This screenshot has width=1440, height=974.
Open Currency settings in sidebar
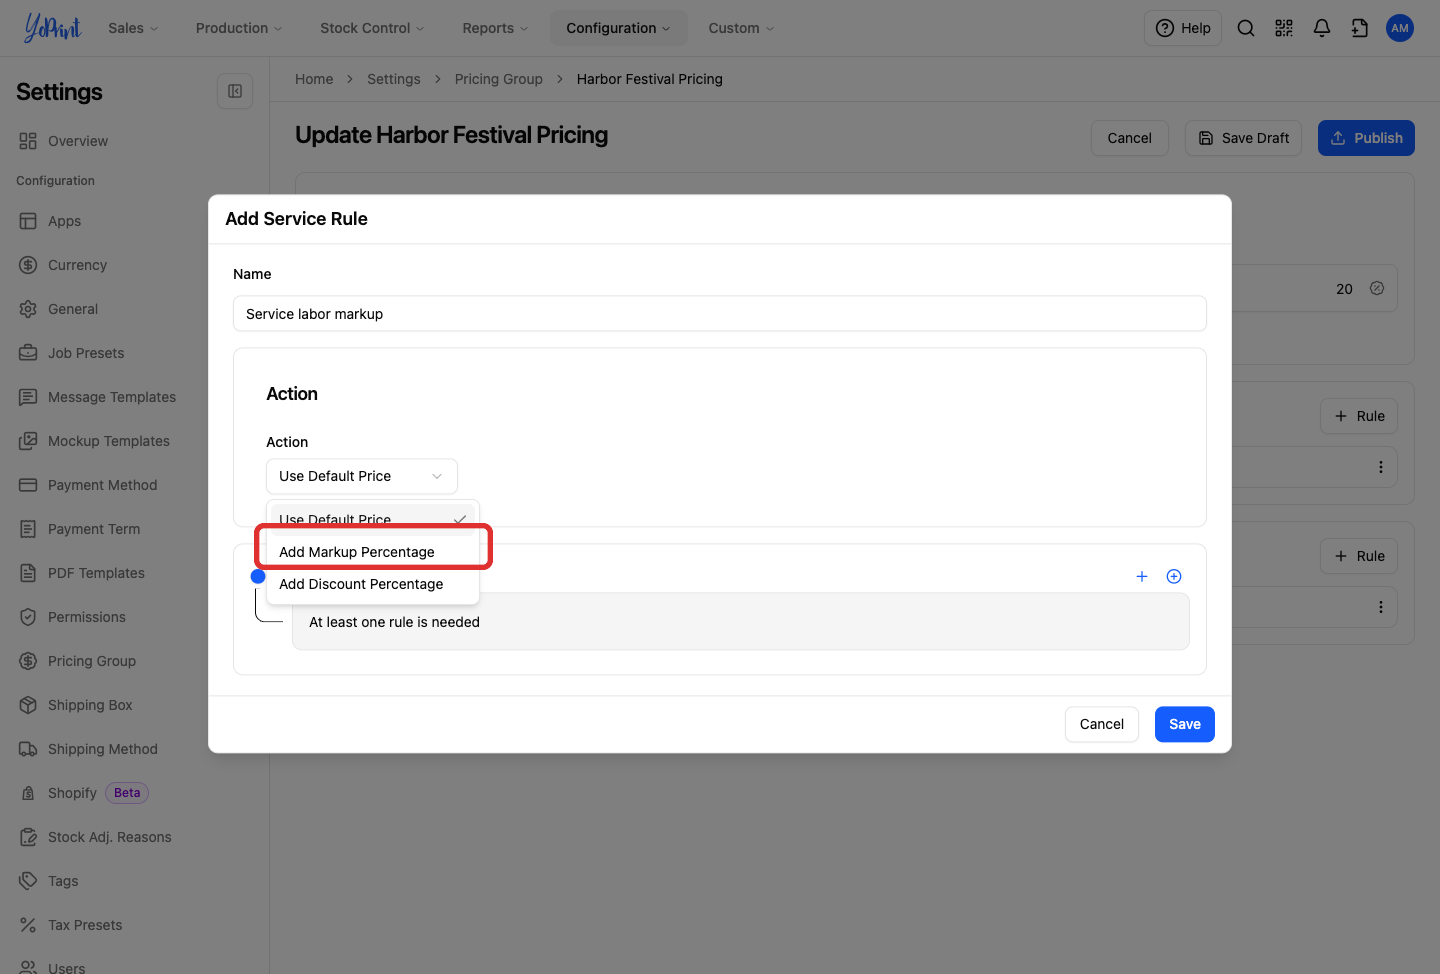77,265
